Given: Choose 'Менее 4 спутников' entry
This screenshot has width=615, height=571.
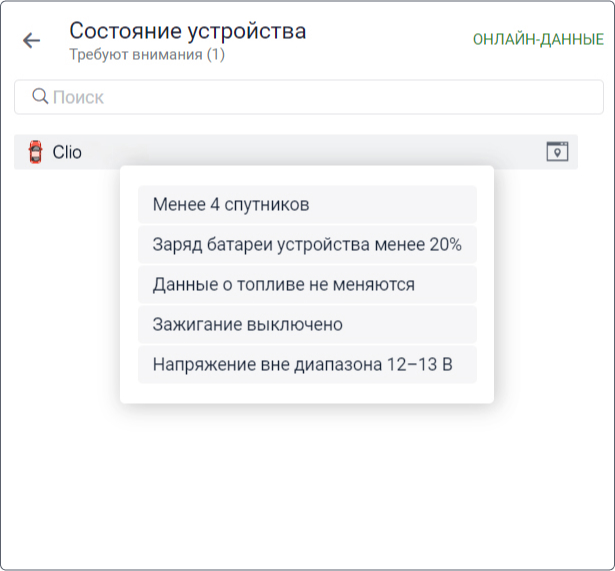Looking at the screenshot, I should [307, 205].
